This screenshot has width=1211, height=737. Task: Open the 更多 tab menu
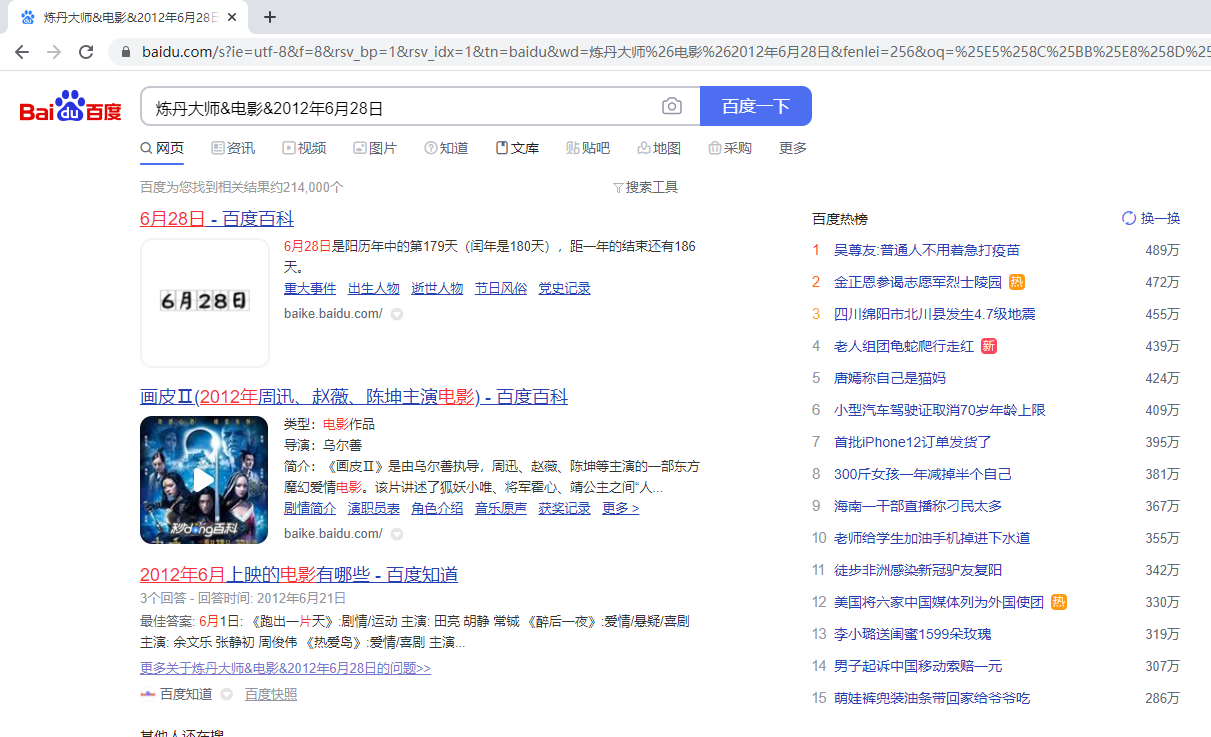tap(793, 148)
